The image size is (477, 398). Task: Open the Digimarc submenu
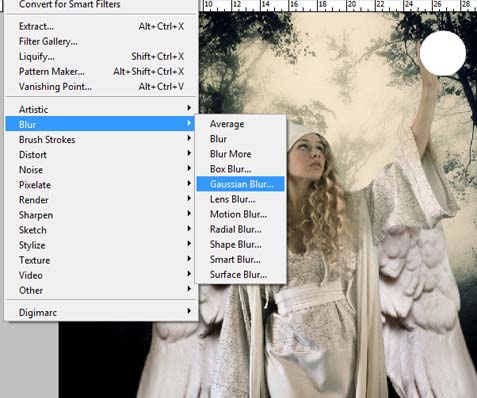click(x=100, y=312)
